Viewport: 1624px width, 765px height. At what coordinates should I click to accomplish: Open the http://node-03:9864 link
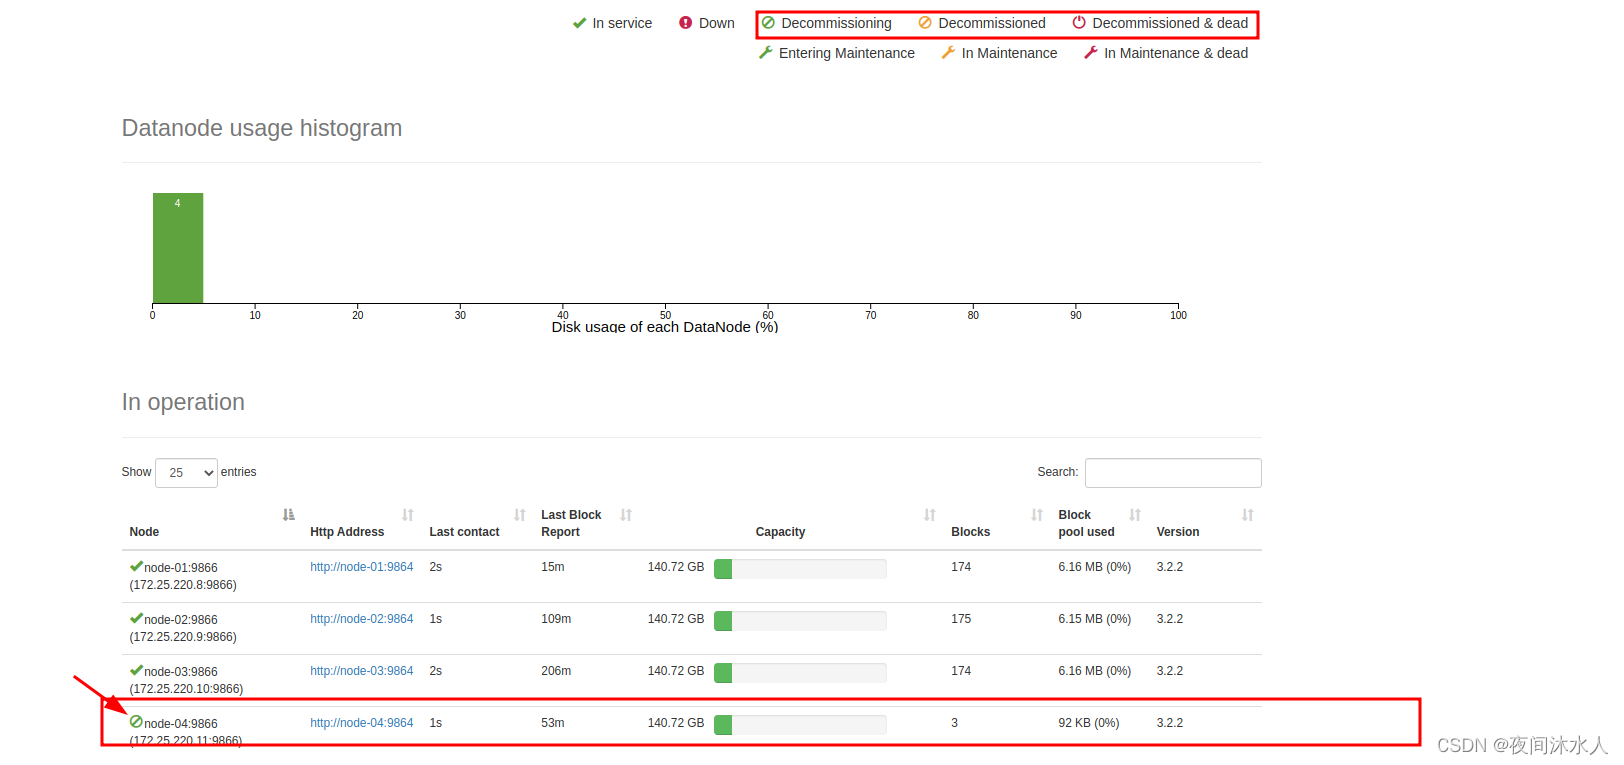pyautogui.click(x=361, y=671)
